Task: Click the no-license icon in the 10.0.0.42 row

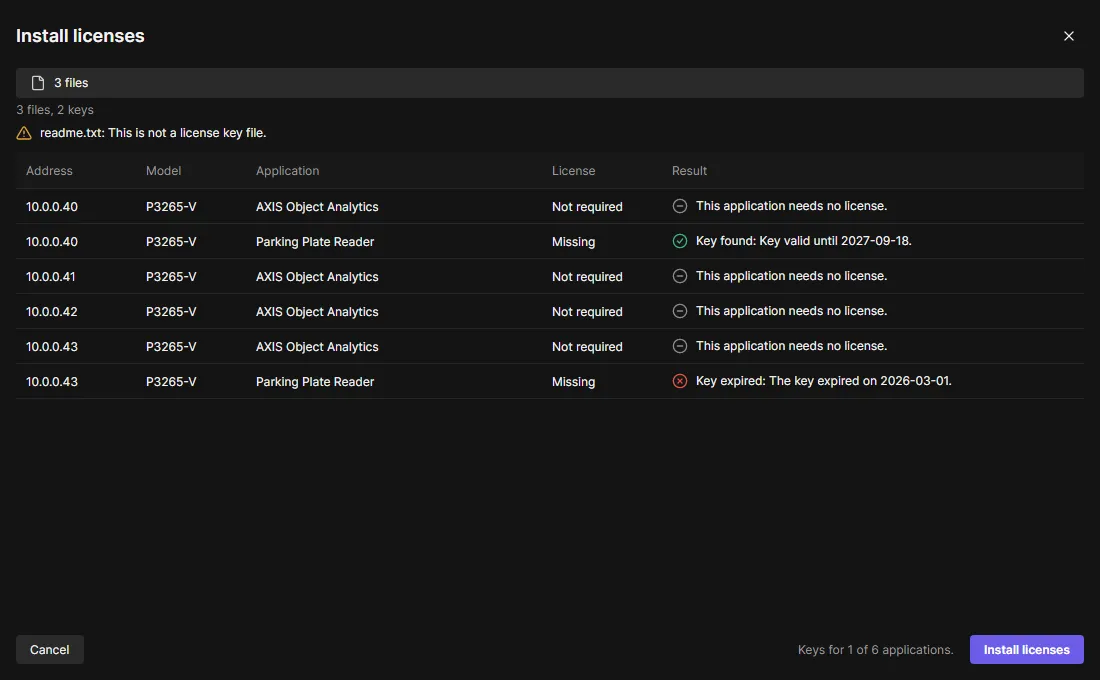Action: (680, 311)
